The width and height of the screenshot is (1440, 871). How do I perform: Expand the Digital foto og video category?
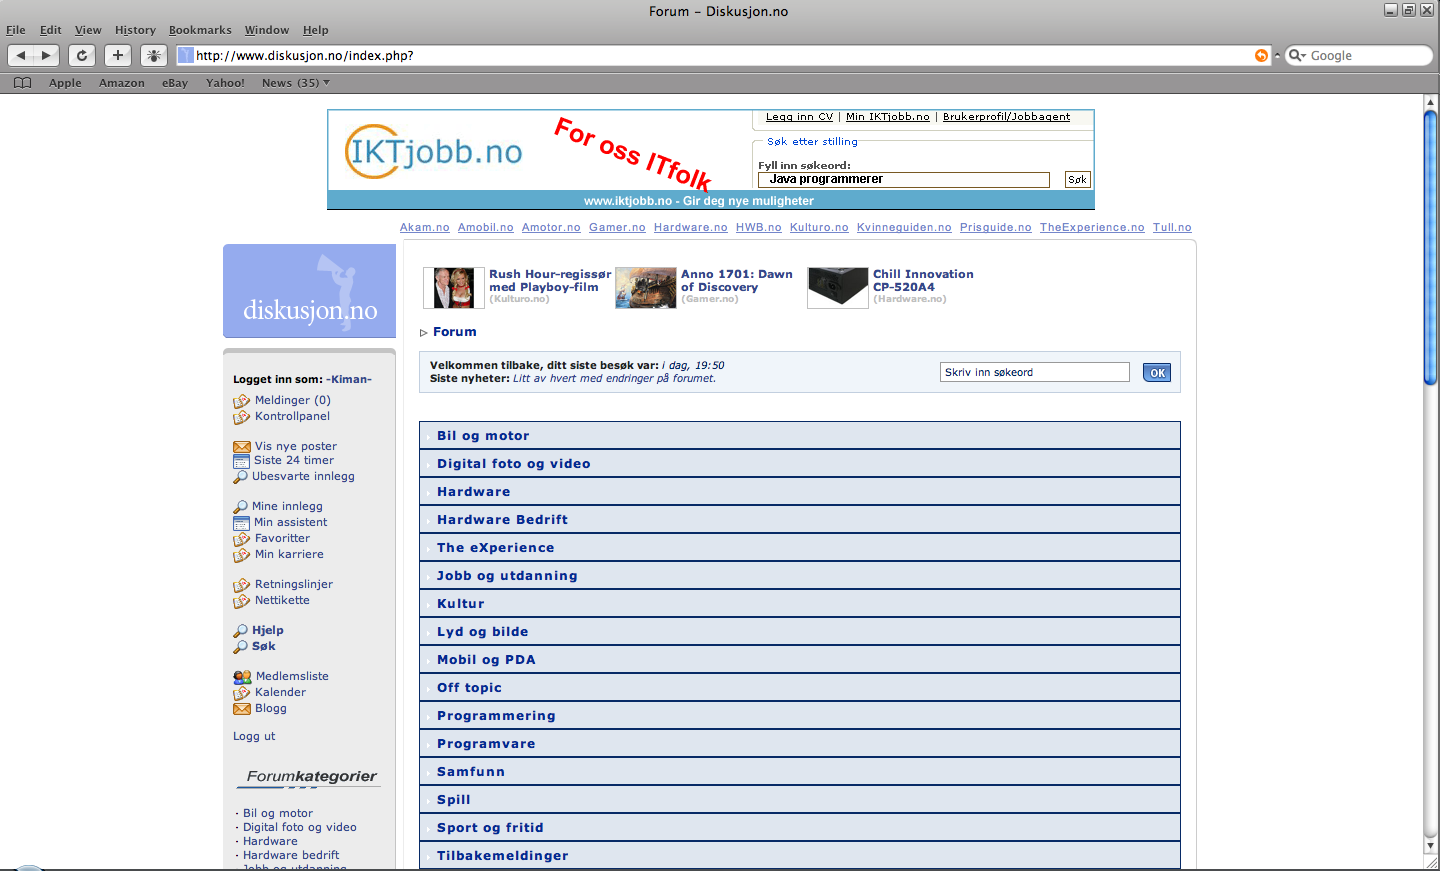coord(800,464)
